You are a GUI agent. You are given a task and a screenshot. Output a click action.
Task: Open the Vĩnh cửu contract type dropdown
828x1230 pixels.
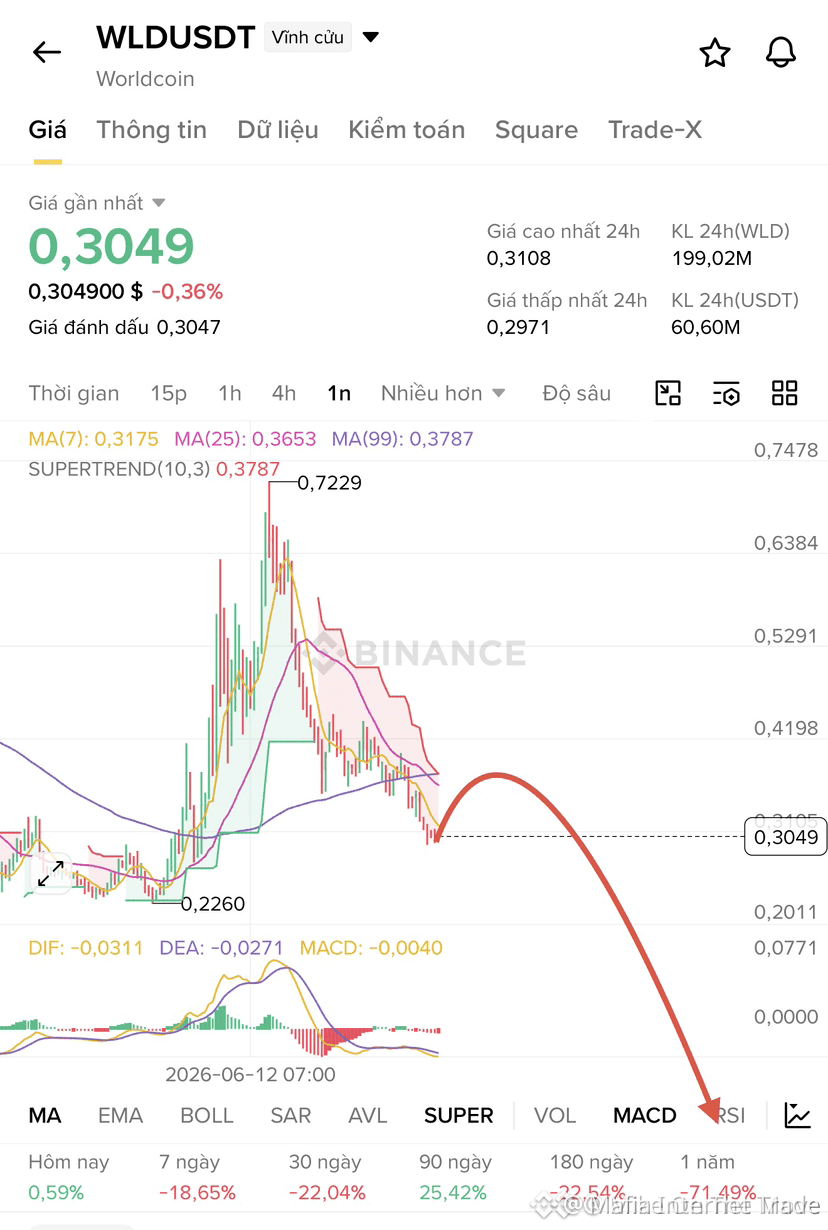point(322,38)
